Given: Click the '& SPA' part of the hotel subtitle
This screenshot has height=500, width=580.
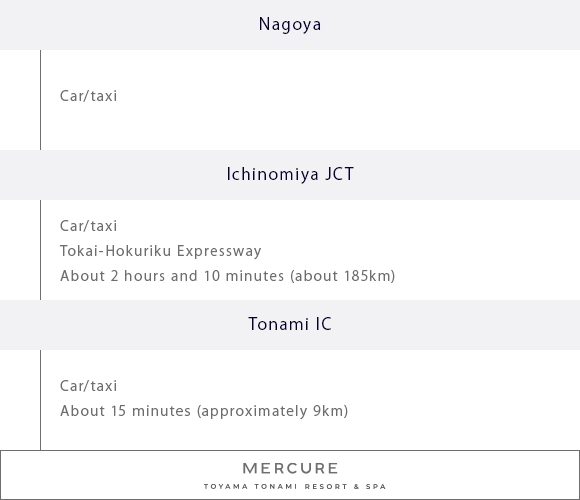Looking at the screenshot, I should 370,487.
